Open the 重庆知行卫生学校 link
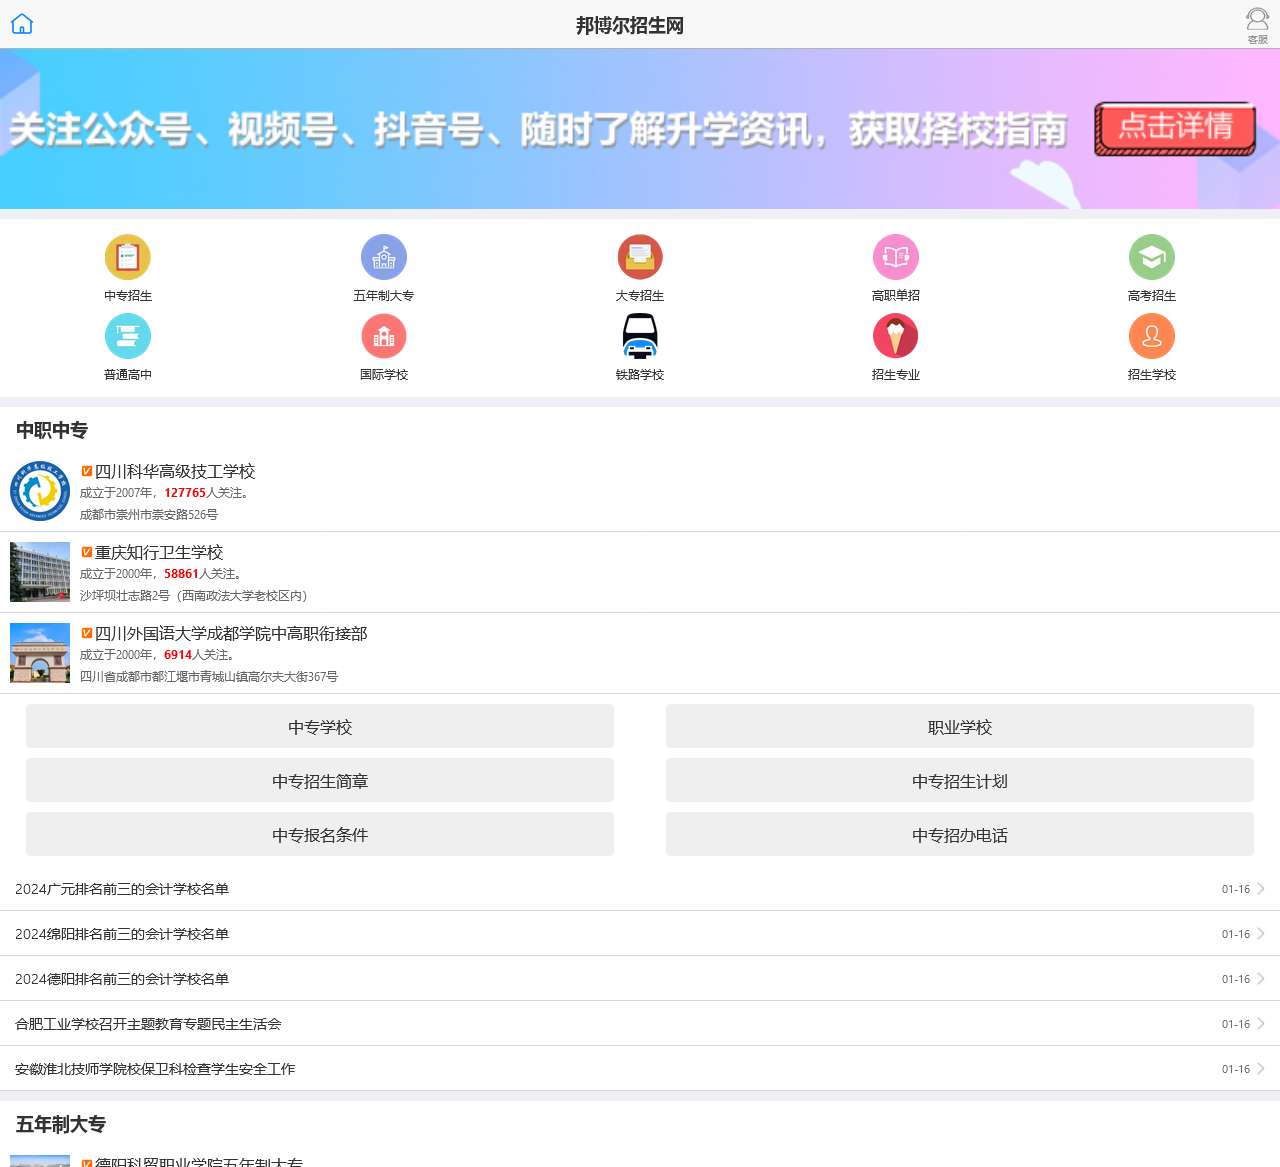Screen dimensions: 1280x1167 tap(159, 552)
